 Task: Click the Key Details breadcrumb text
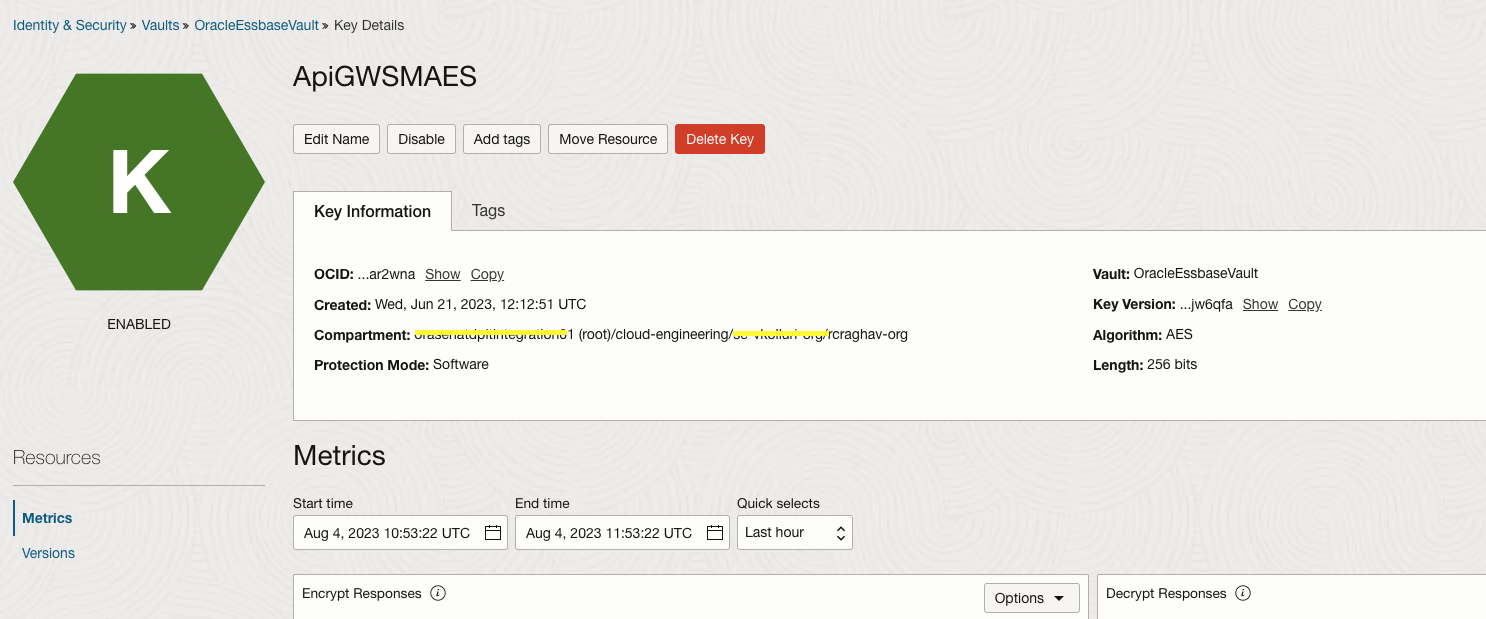[369, 25]
